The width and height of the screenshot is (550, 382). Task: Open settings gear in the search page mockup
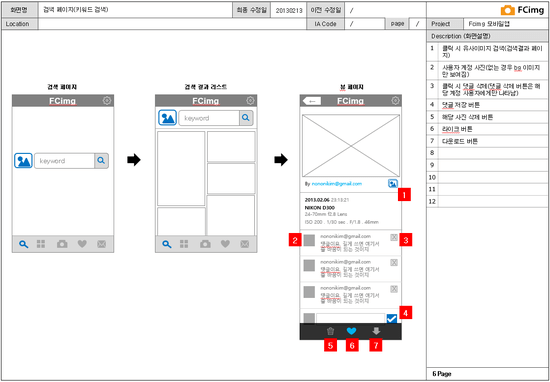(x=107, y=101)
